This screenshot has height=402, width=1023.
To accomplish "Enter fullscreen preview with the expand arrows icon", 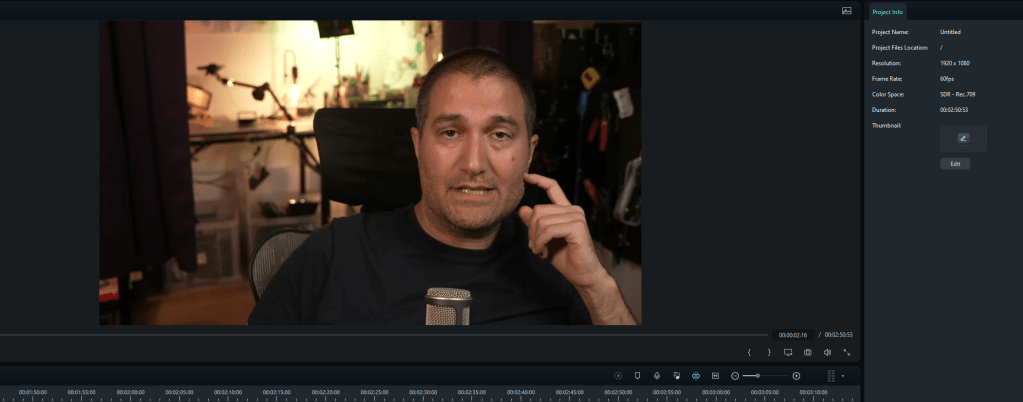I will (847, 352).
